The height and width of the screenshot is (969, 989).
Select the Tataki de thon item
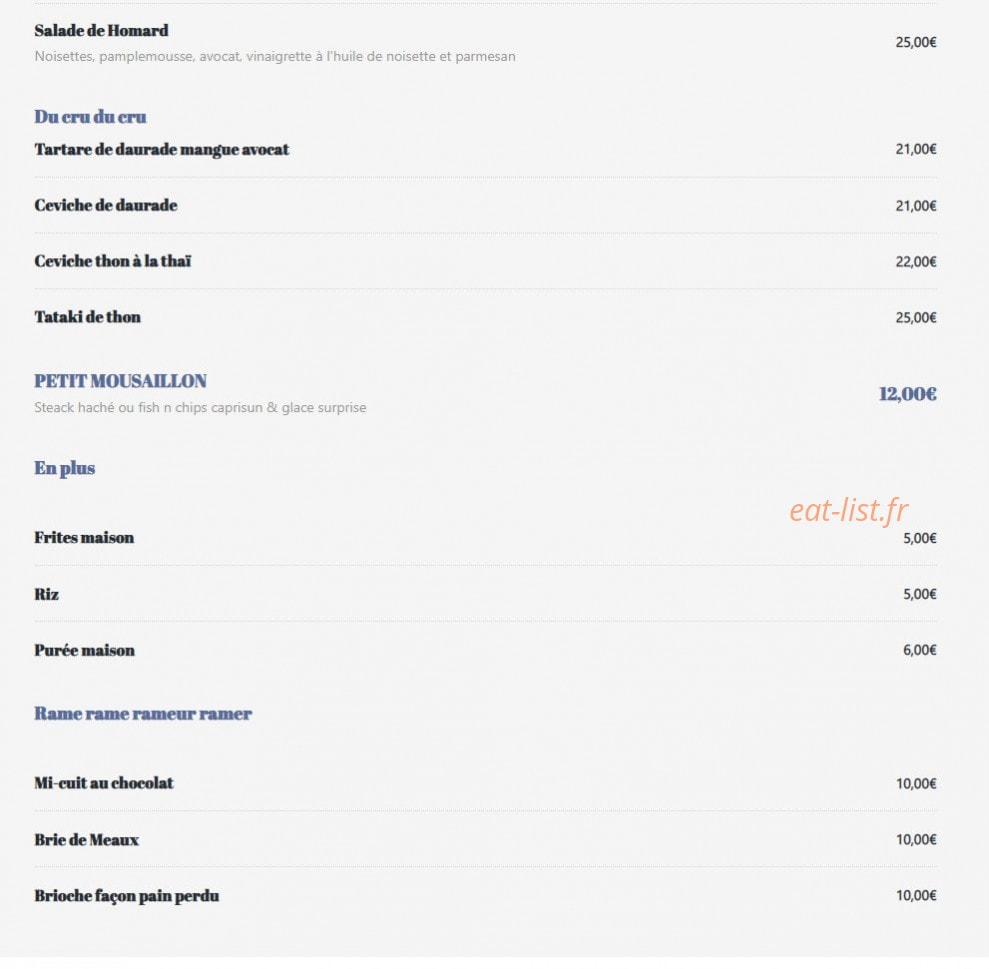88,317
